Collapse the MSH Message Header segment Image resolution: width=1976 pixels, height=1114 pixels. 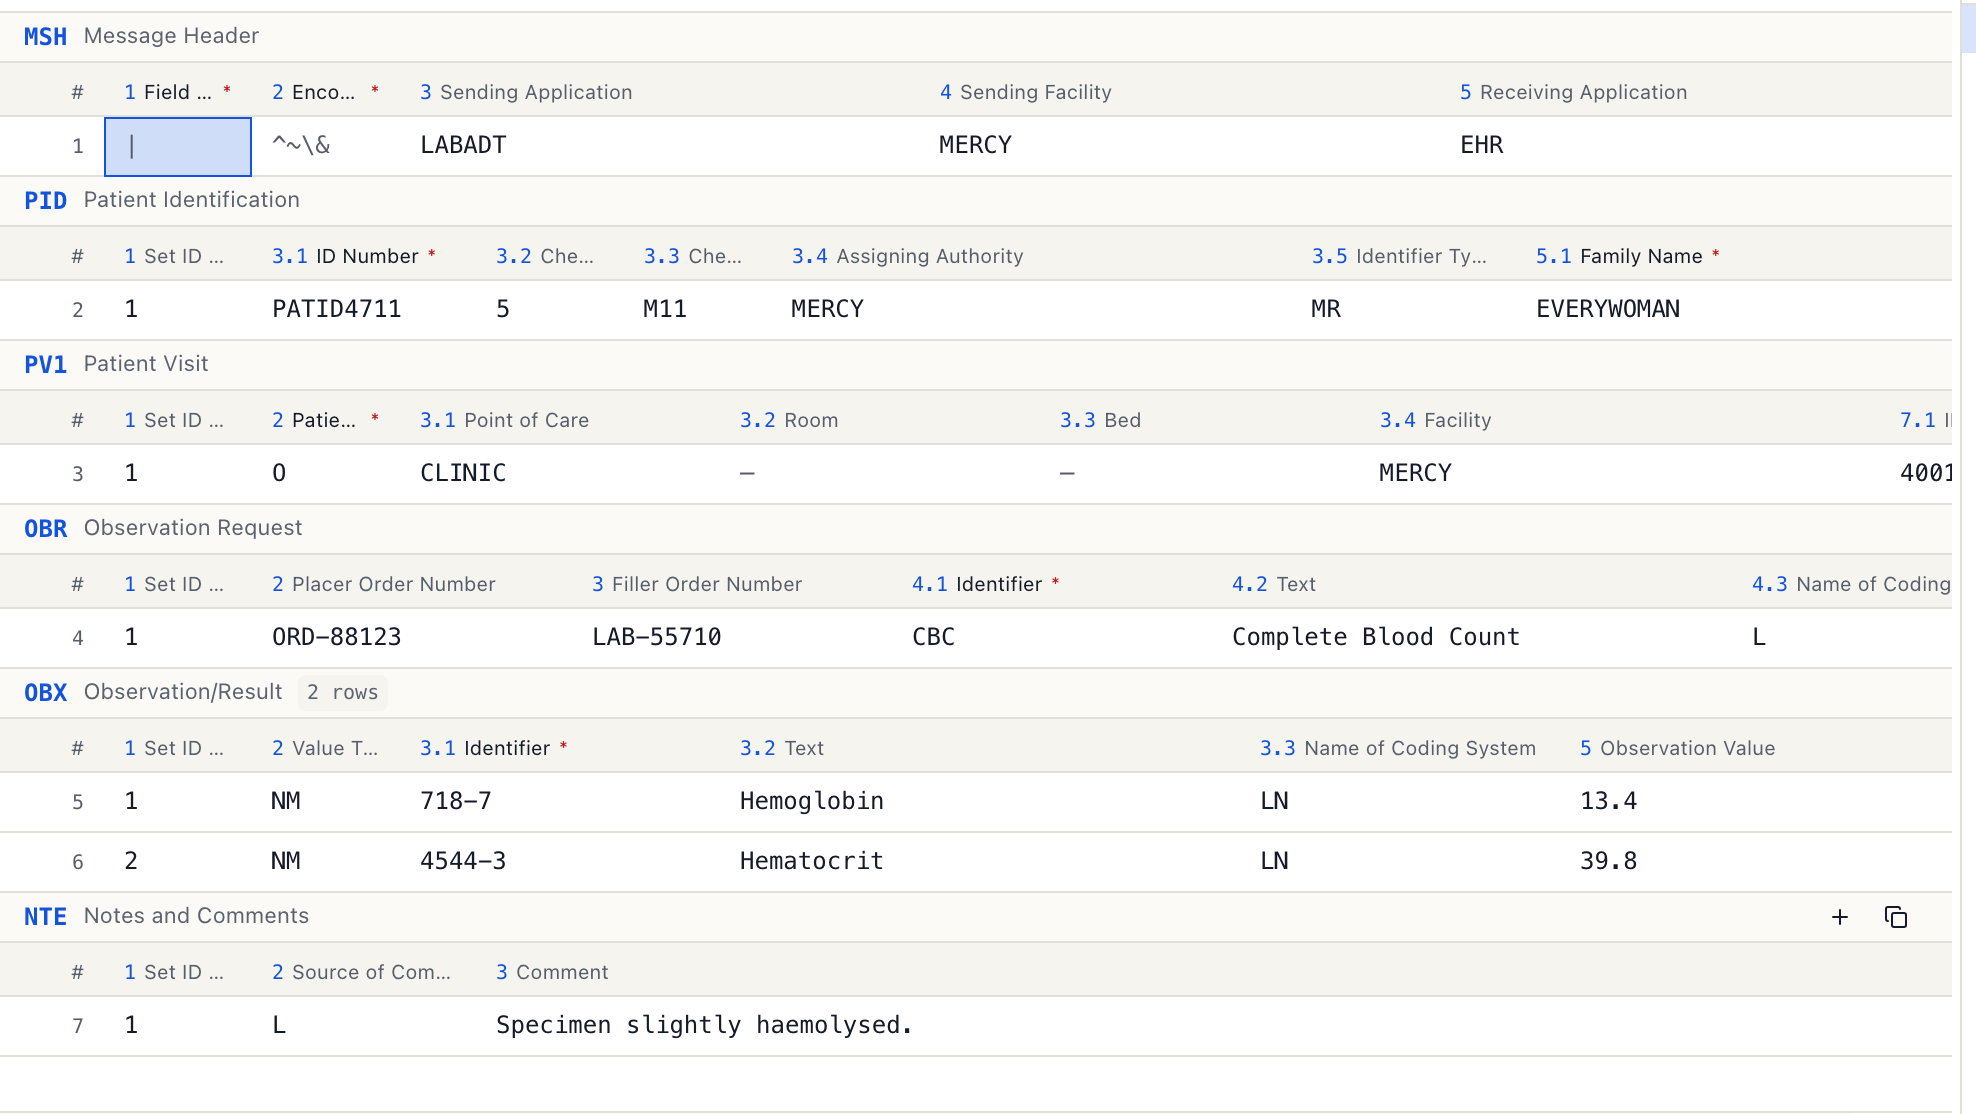coord(141,36)
